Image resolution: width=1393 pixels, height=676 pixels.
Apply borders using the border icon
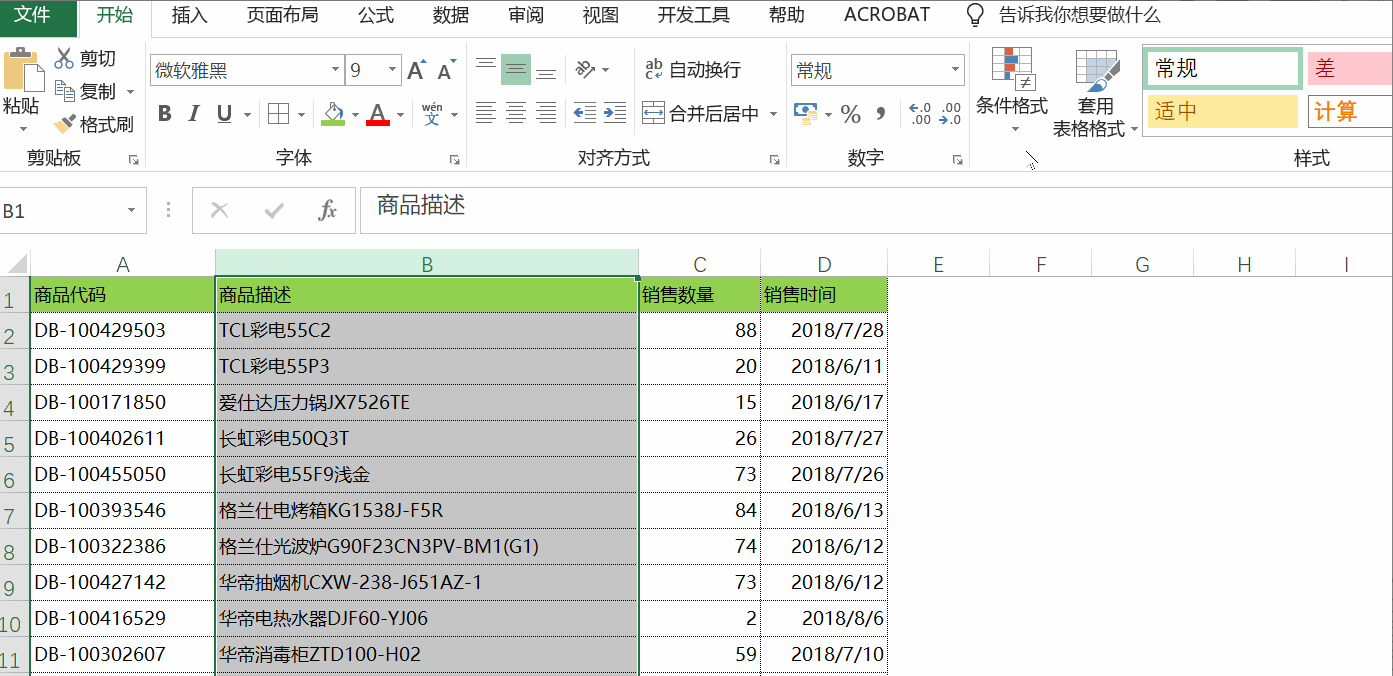pyautogui.click(x=279, y=114)
